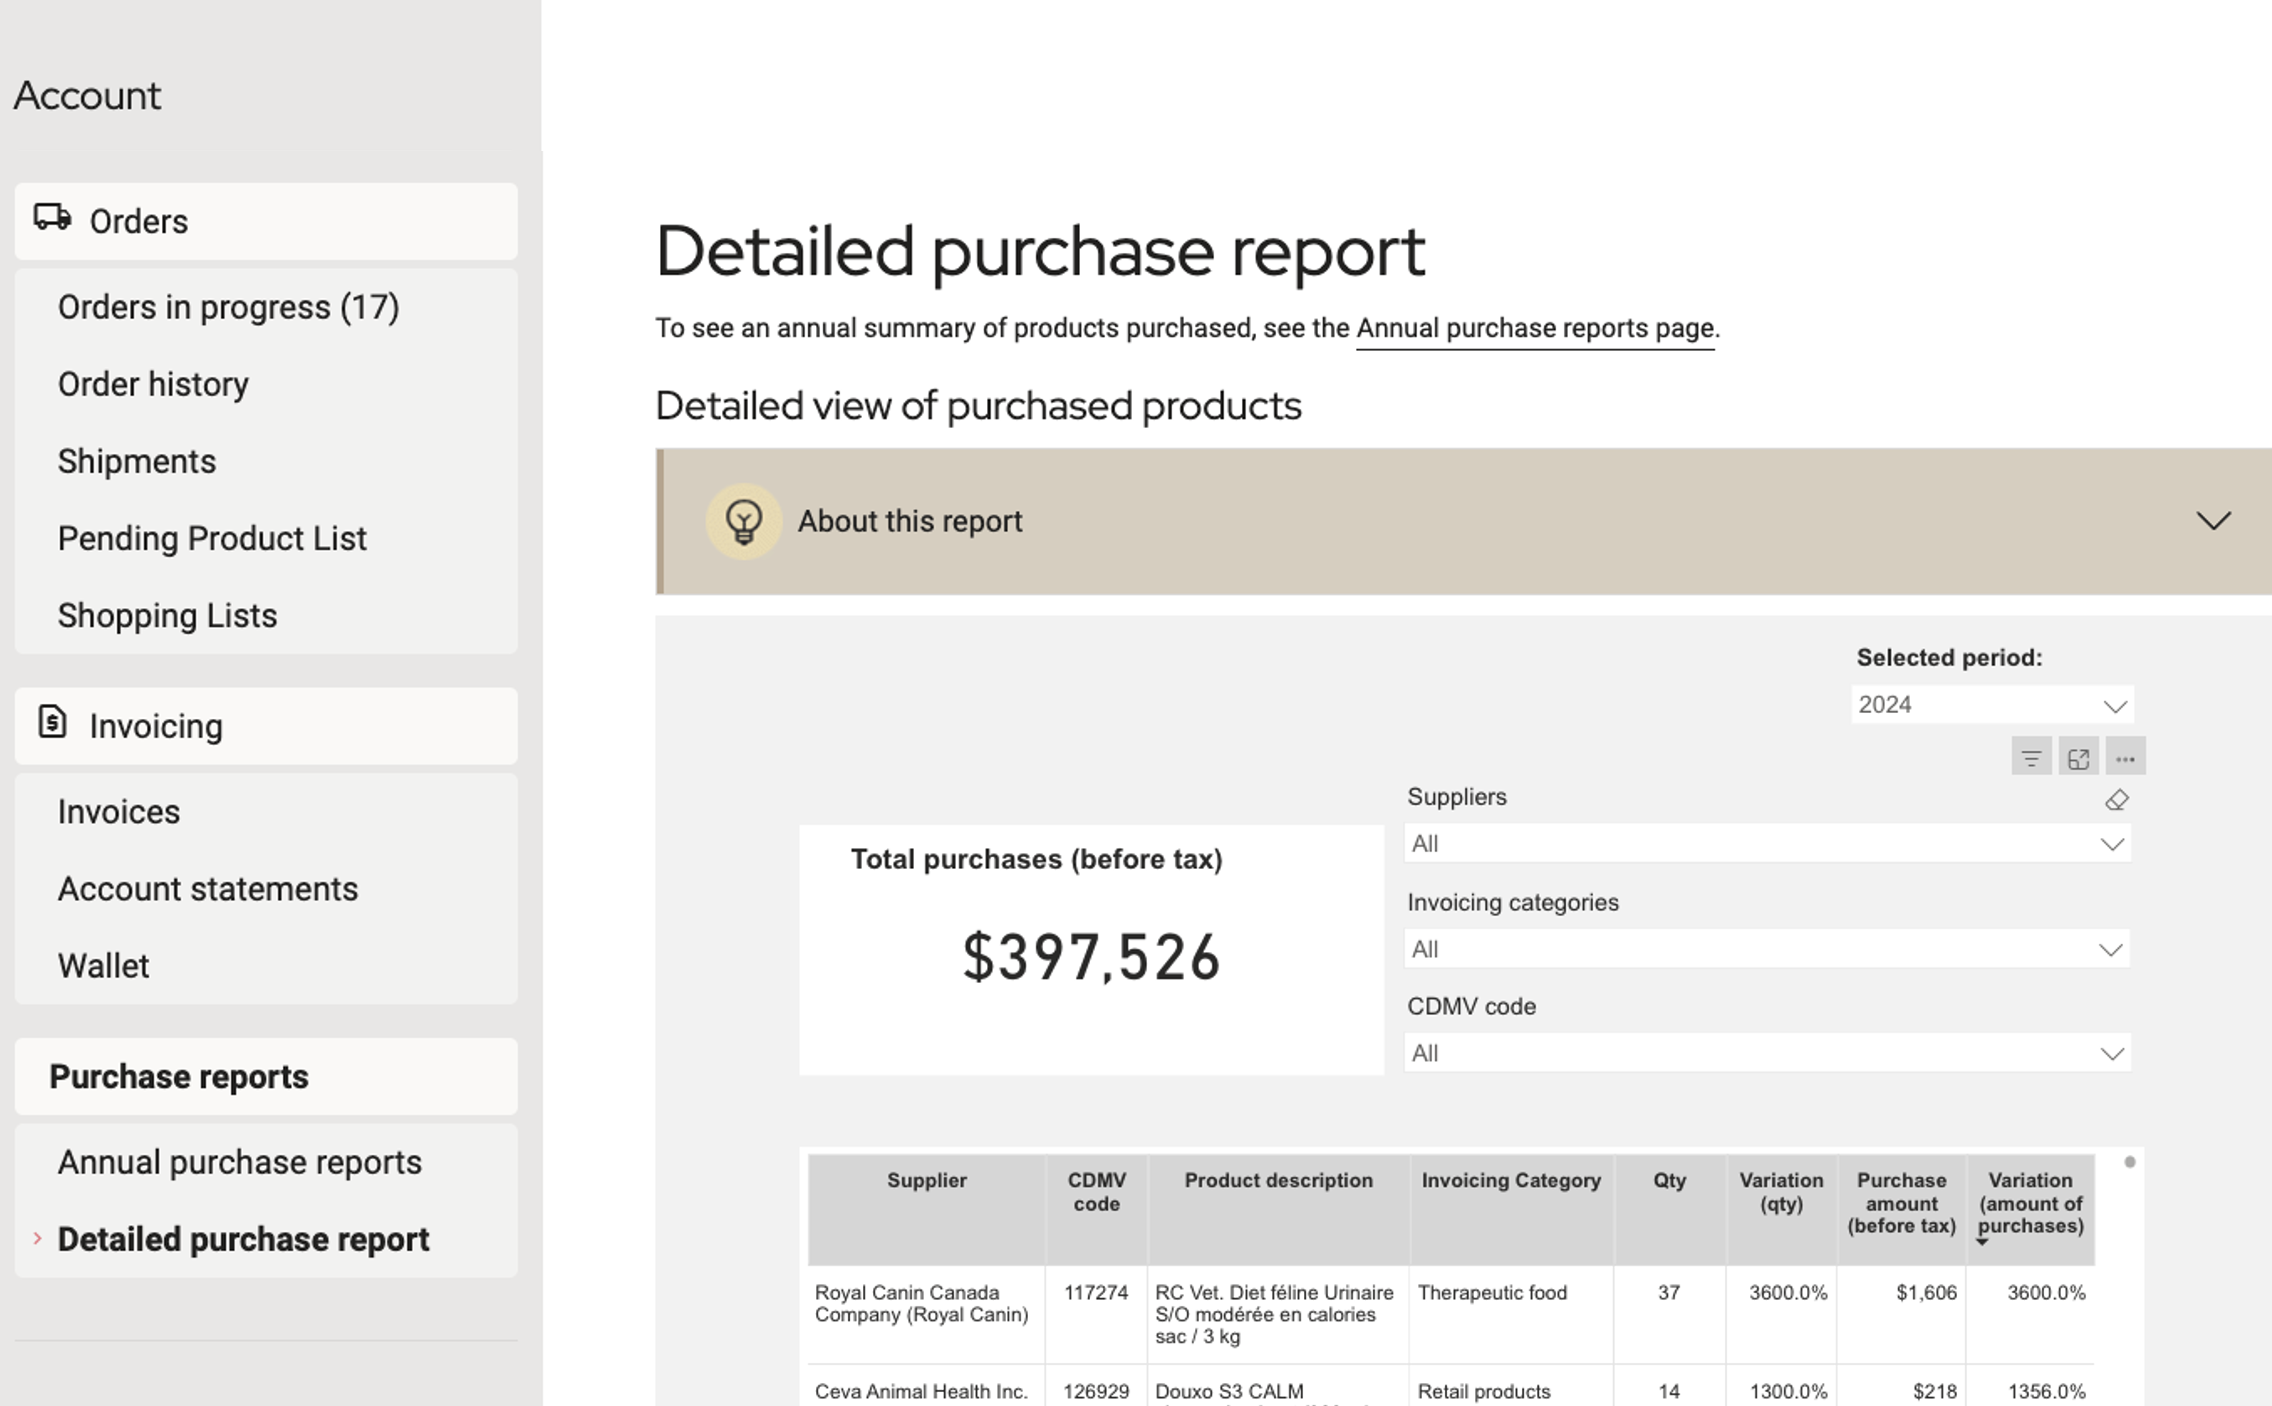The width and height of the screenshot is (2272, 1406).
Task: Click the lightbulb icon in About banner
Action: tap(743, 521)
